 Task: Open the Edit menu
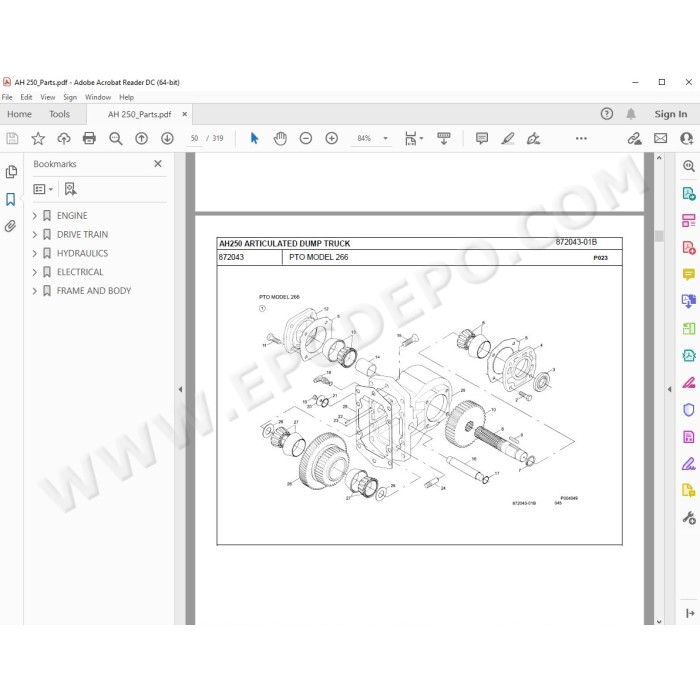pyautogui.click(x=26, y=97)
